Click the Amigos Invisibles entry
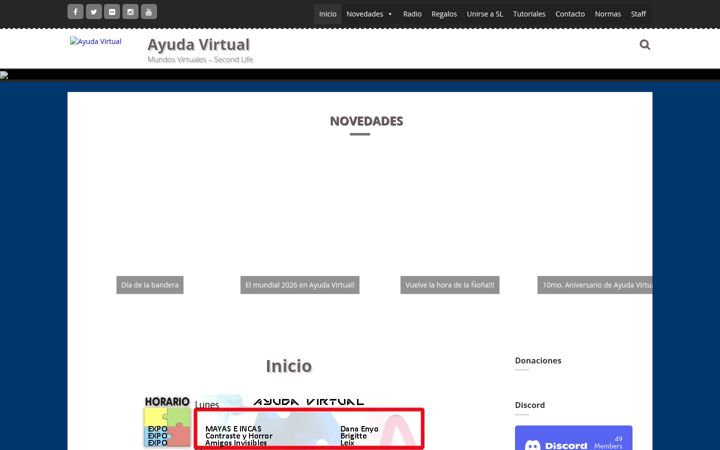Screen dimensions: 720x450 coord(236,443)
